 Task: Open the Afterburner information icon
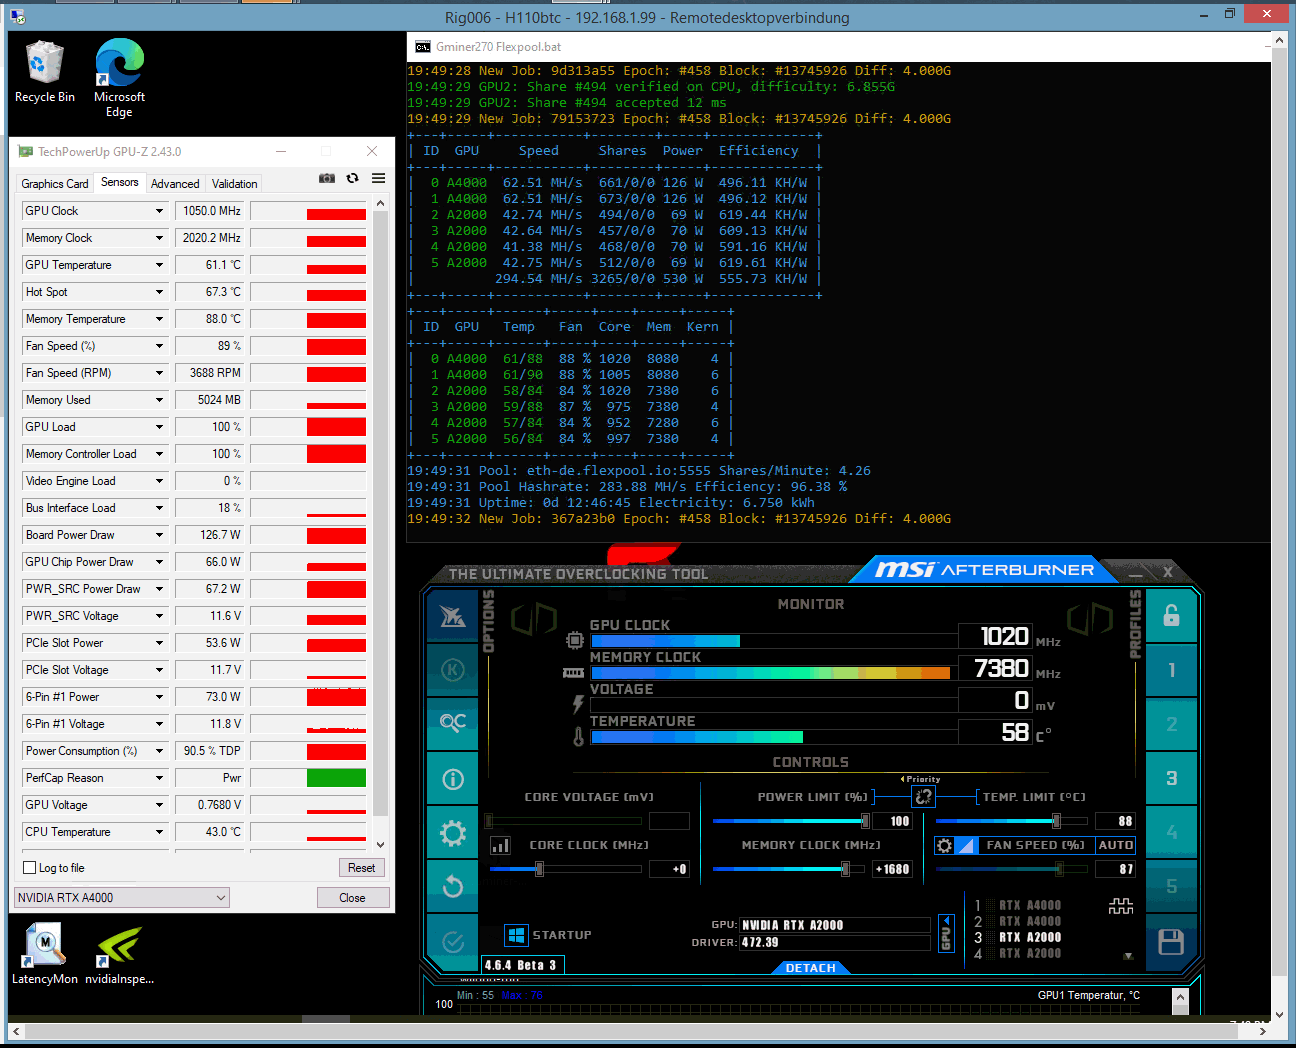coord(452,778)
